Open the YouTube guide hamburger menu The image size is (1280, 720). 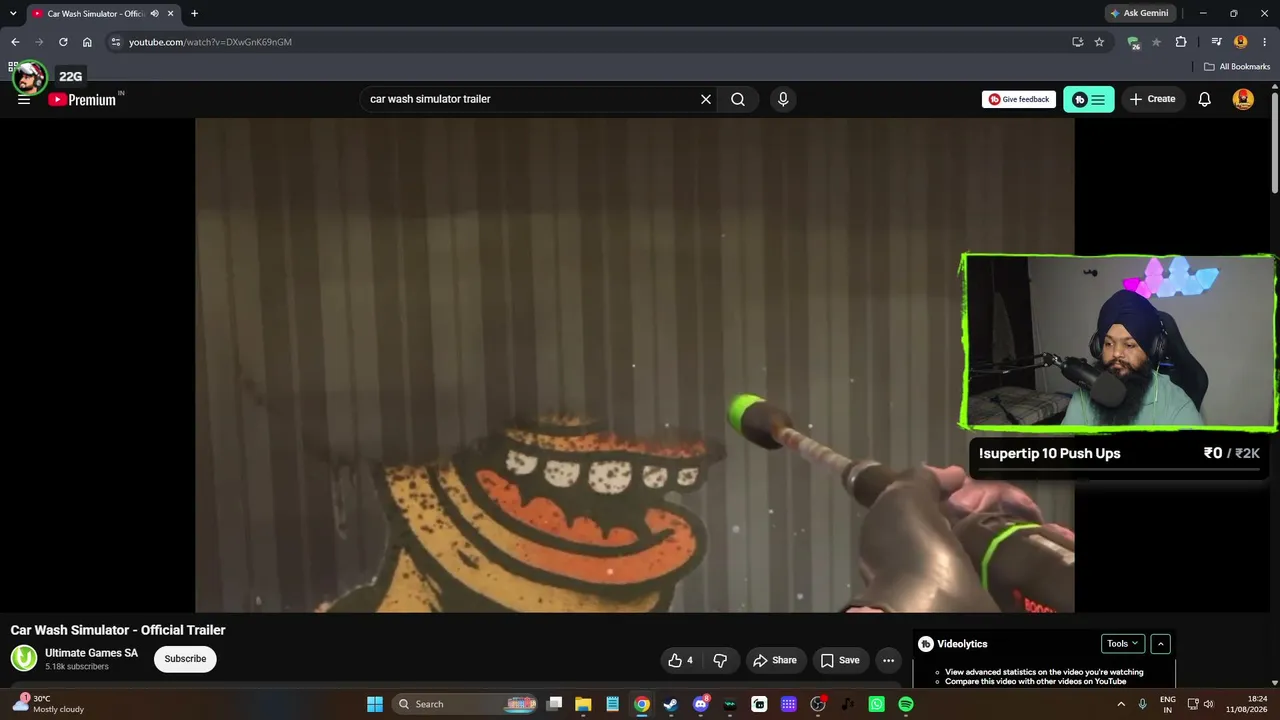tap(24, 100)
